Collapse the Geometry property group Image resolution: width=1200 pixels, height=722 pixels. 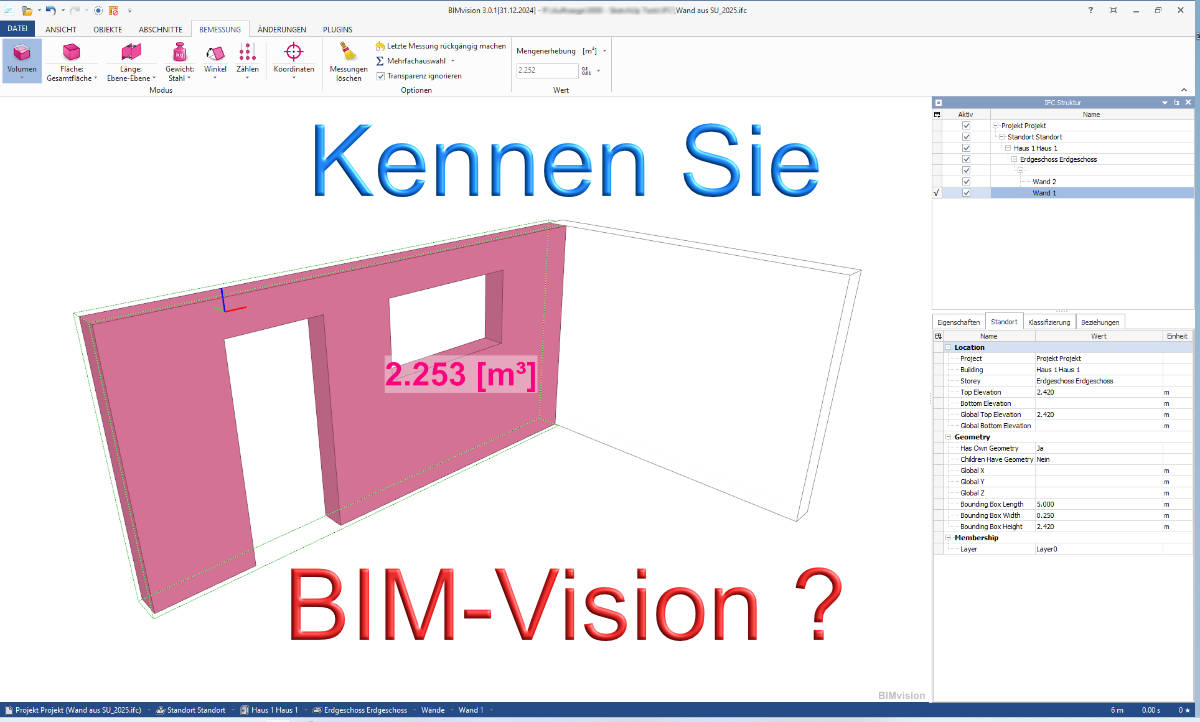[x=948, y=437]
